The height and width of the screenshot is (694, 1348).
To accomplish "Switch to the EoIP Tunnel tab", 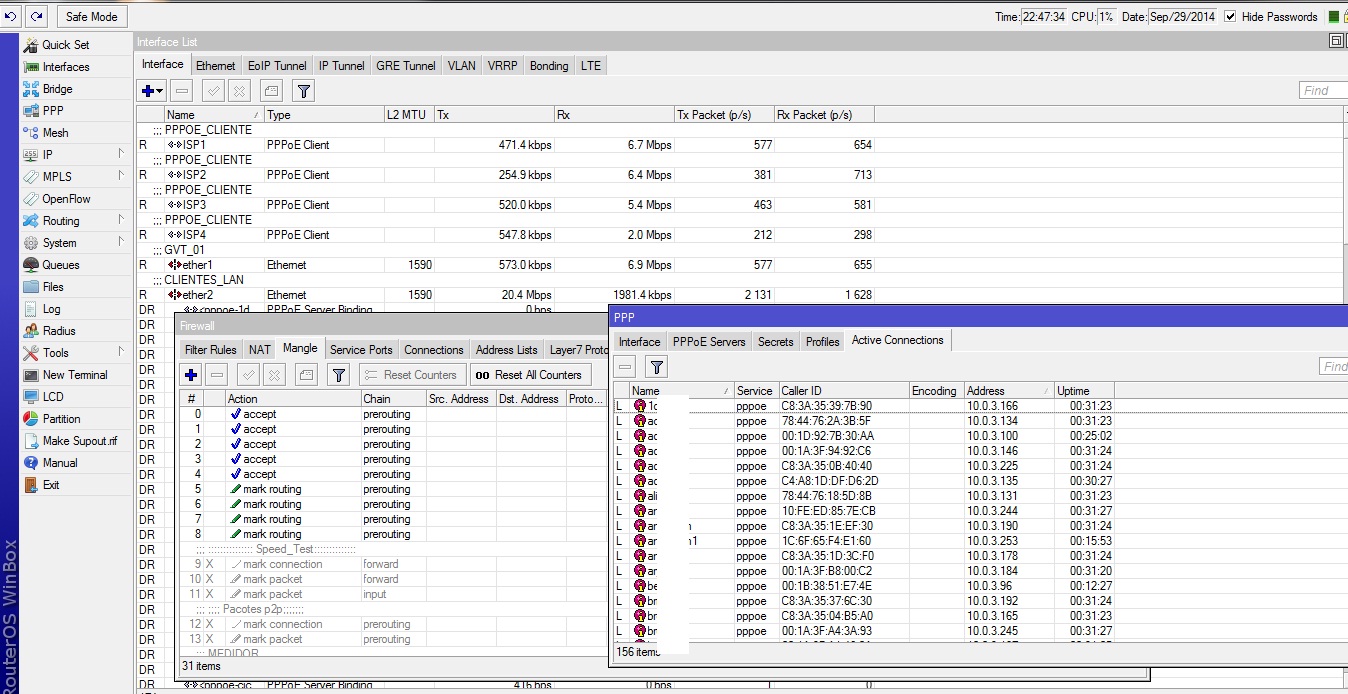I will [x=277, y=66].
